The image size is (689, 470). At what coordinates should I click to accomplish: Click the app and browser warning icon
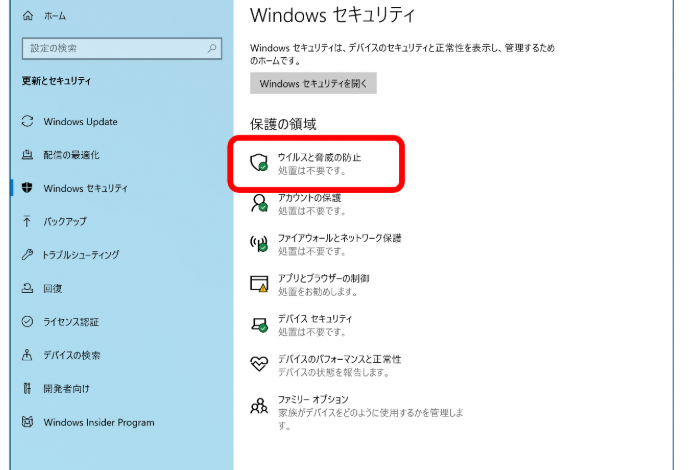coord(259,284)
